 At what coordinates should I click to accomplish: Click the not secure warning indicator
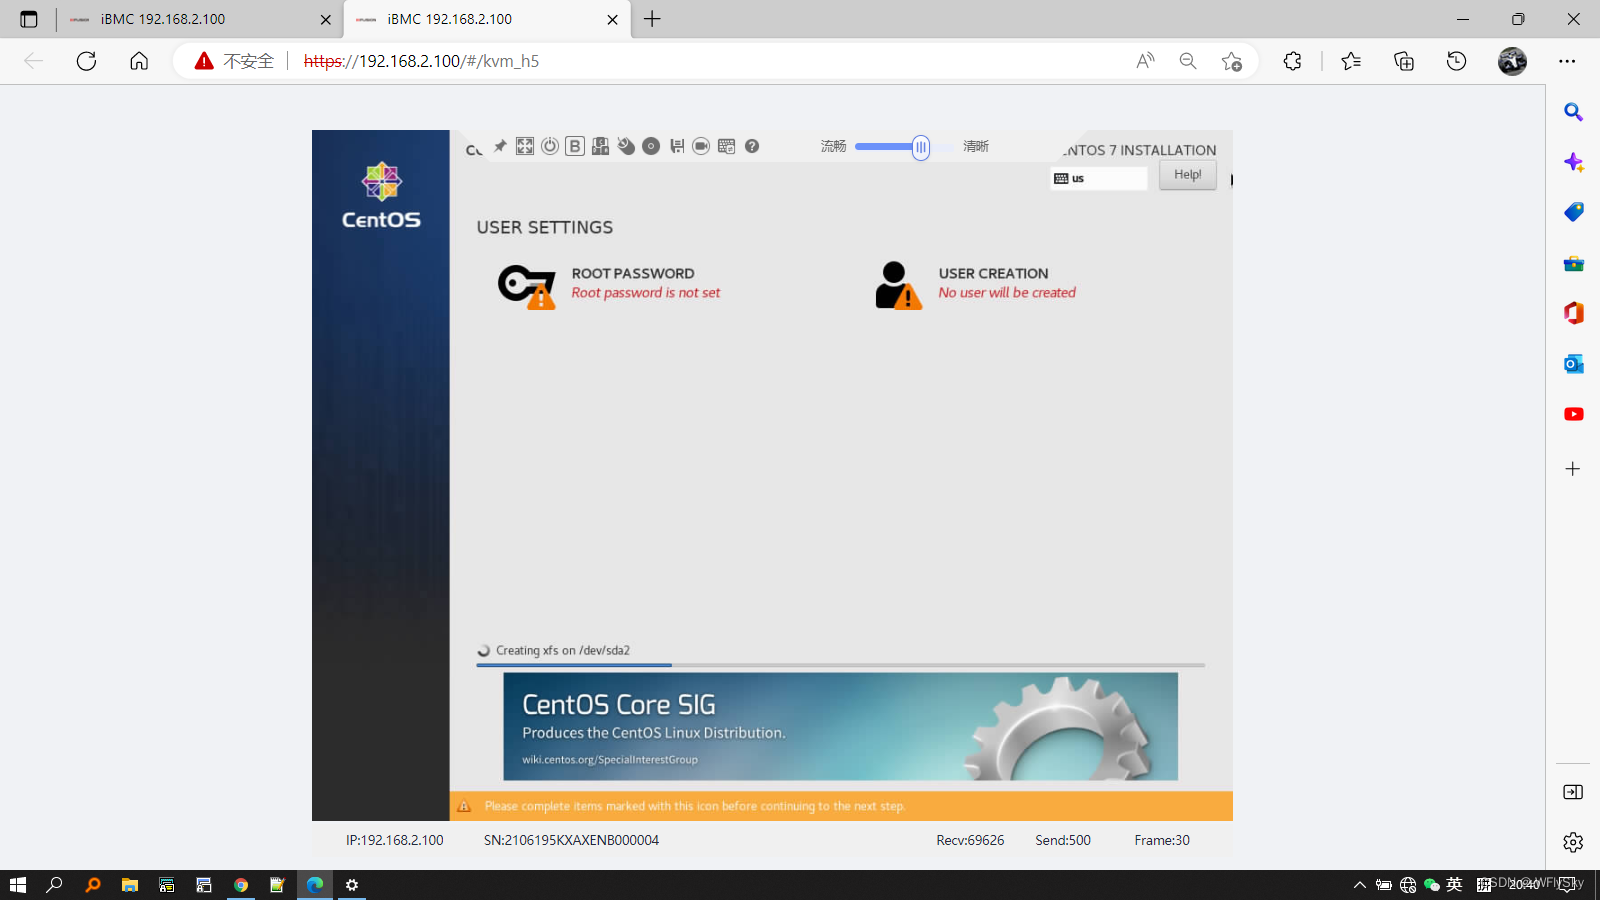pyautogui.click(x=234, y=61)
